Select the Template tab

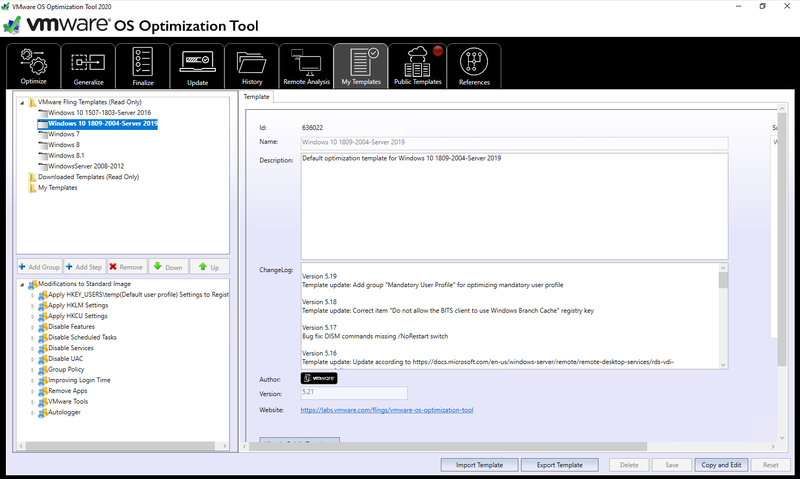pos(257,97)
